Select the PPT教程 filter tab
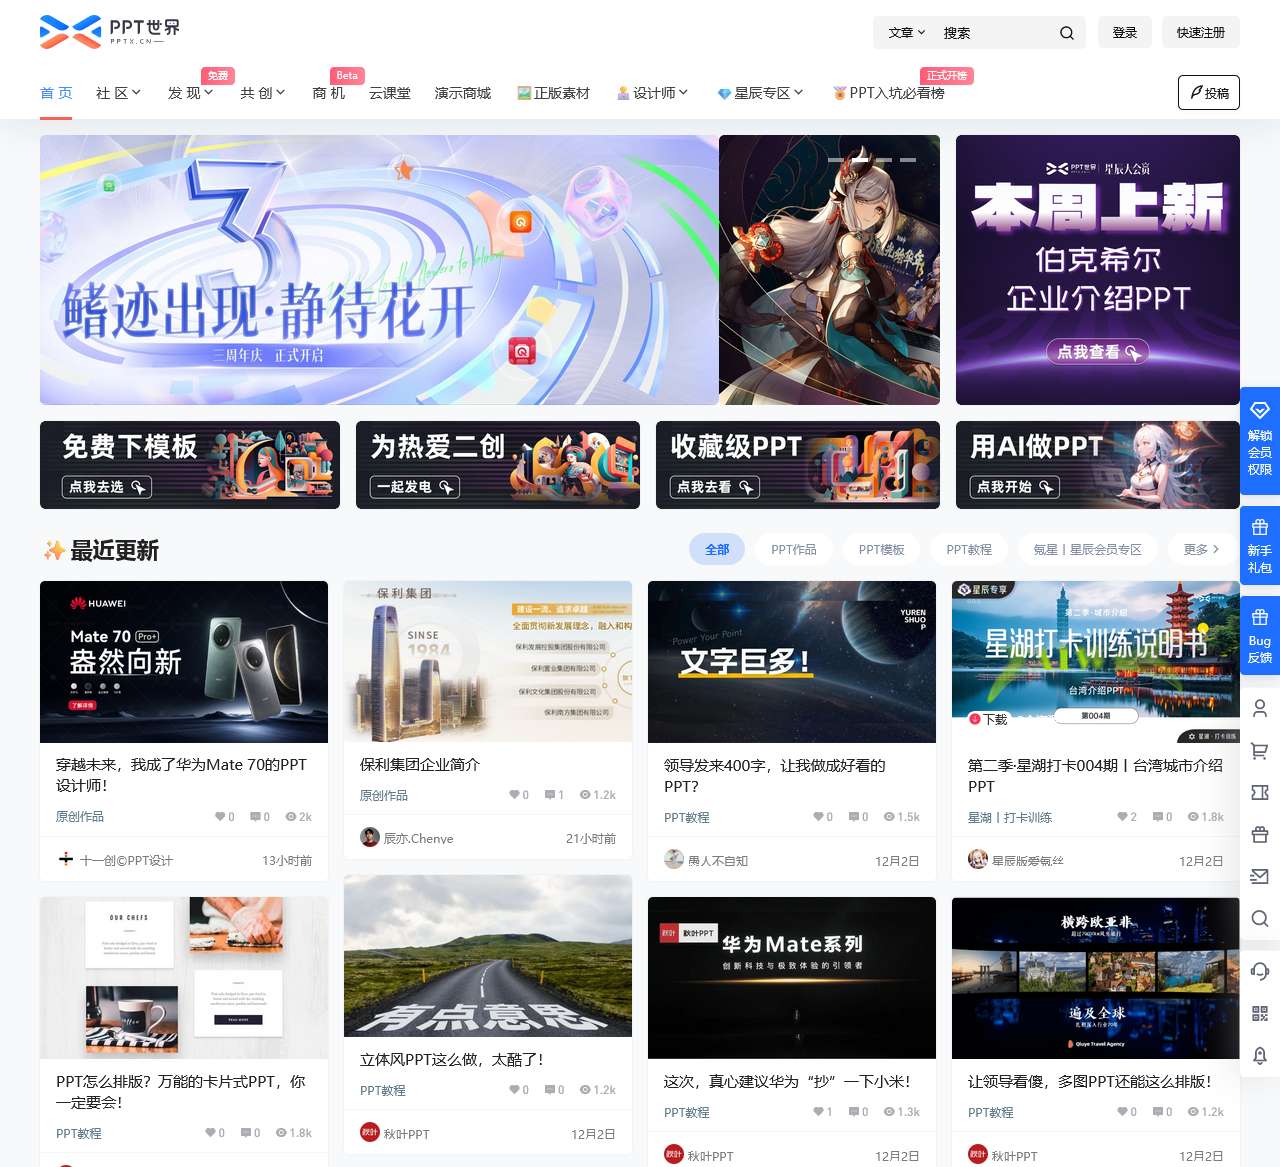The image size is (1280, 1167). [x=969, y=549]
